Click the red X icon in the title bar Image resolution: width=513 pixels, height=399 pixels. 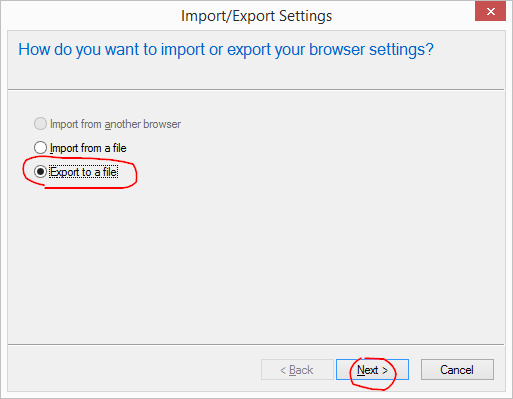coord(490,11)
